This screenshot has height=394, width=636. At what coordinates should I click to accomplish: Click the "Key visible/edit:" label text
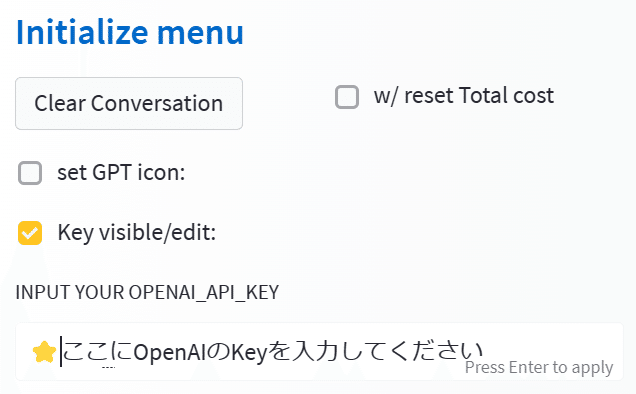[137, 233]
